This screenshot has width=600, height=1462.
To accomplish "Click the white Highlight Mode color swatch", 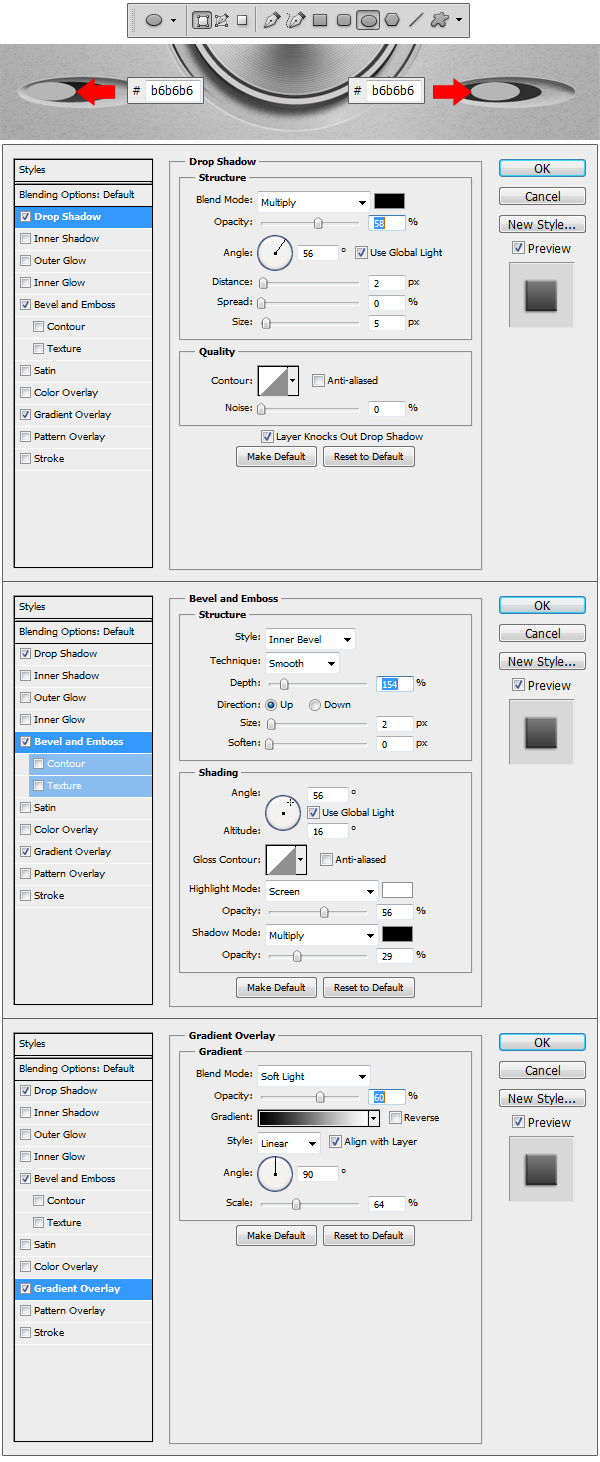I will pyautogui.click(x=397, y=890).
